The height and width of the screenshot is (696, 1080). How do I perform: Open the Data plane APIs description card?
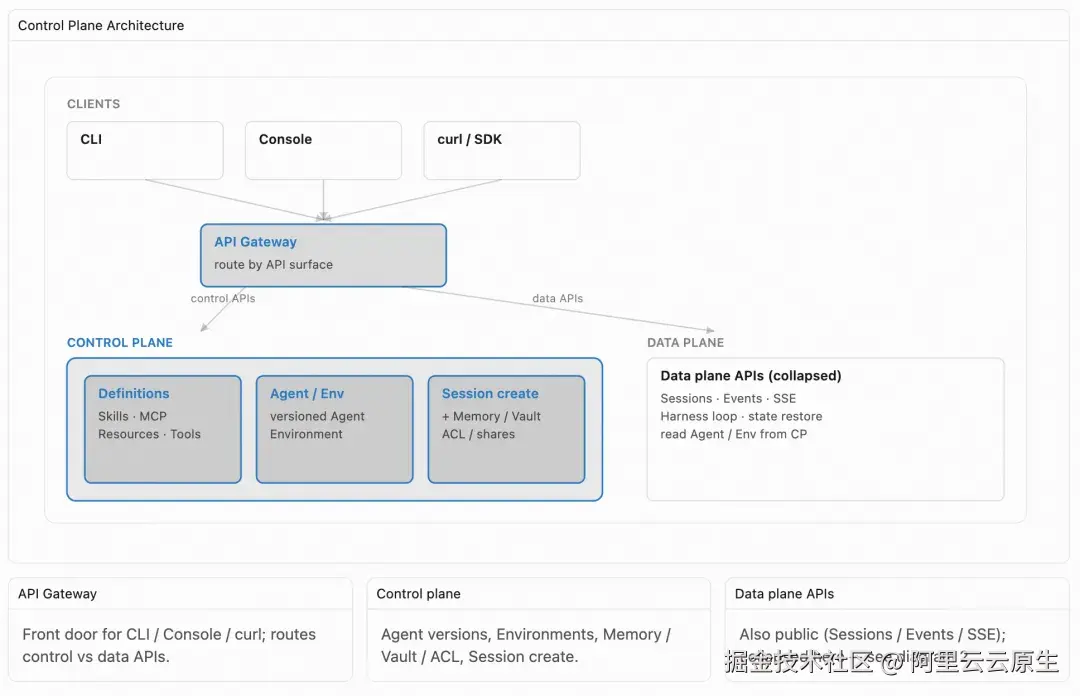point(897,630)
